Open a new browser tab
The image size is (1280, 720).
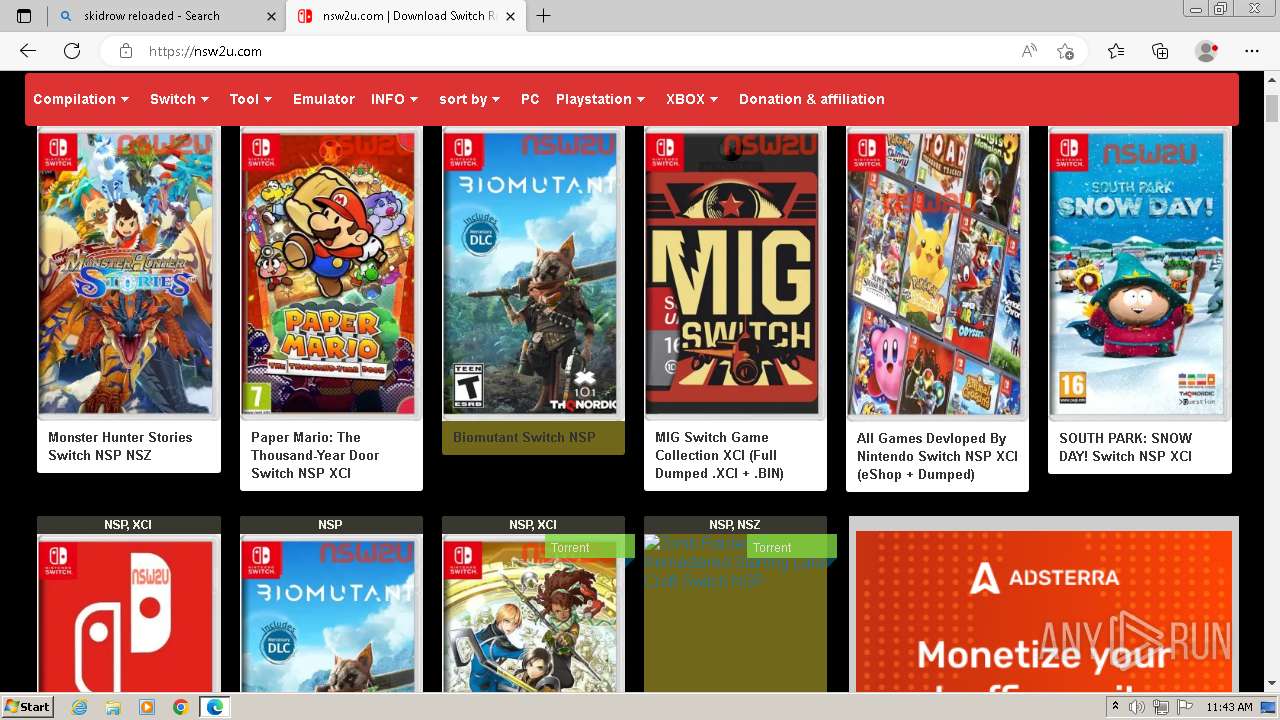[543, 16]
